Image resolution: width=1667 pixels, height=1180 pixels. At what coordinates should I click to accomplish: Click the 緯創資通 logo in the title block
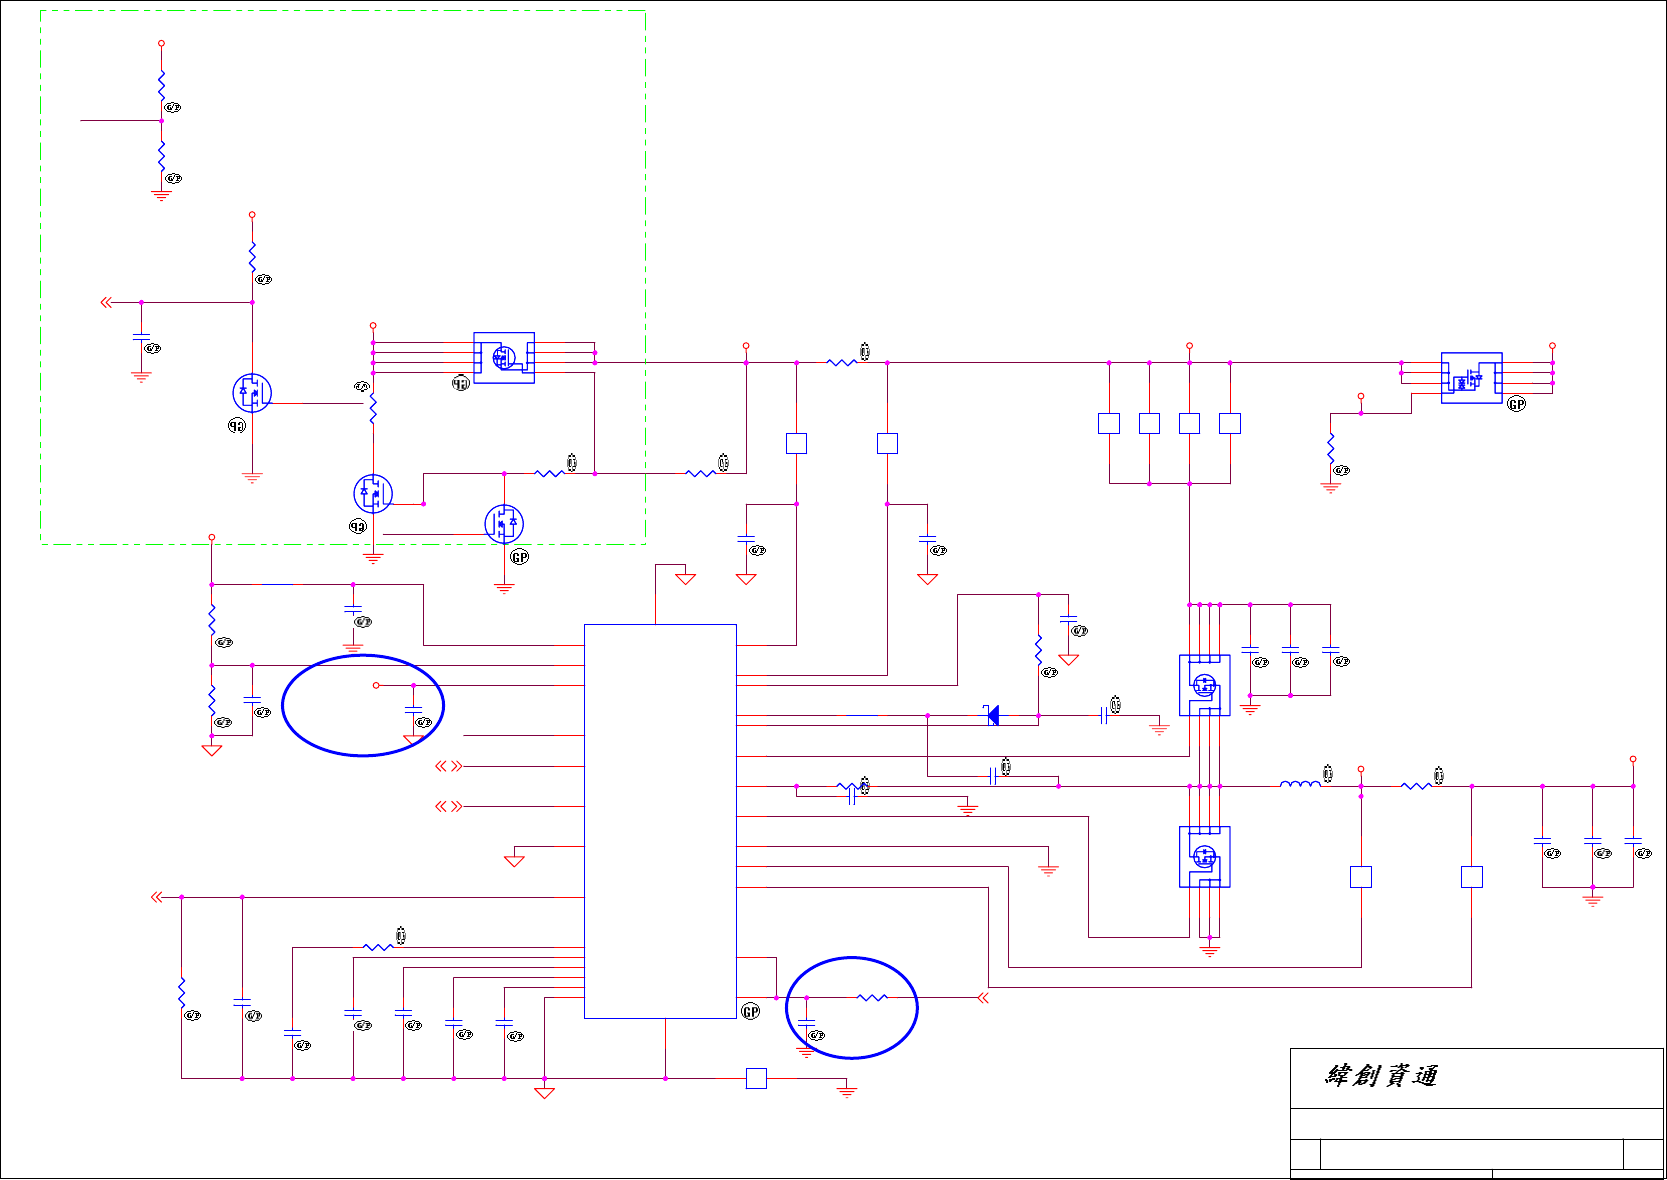tap(1381, 1076)
